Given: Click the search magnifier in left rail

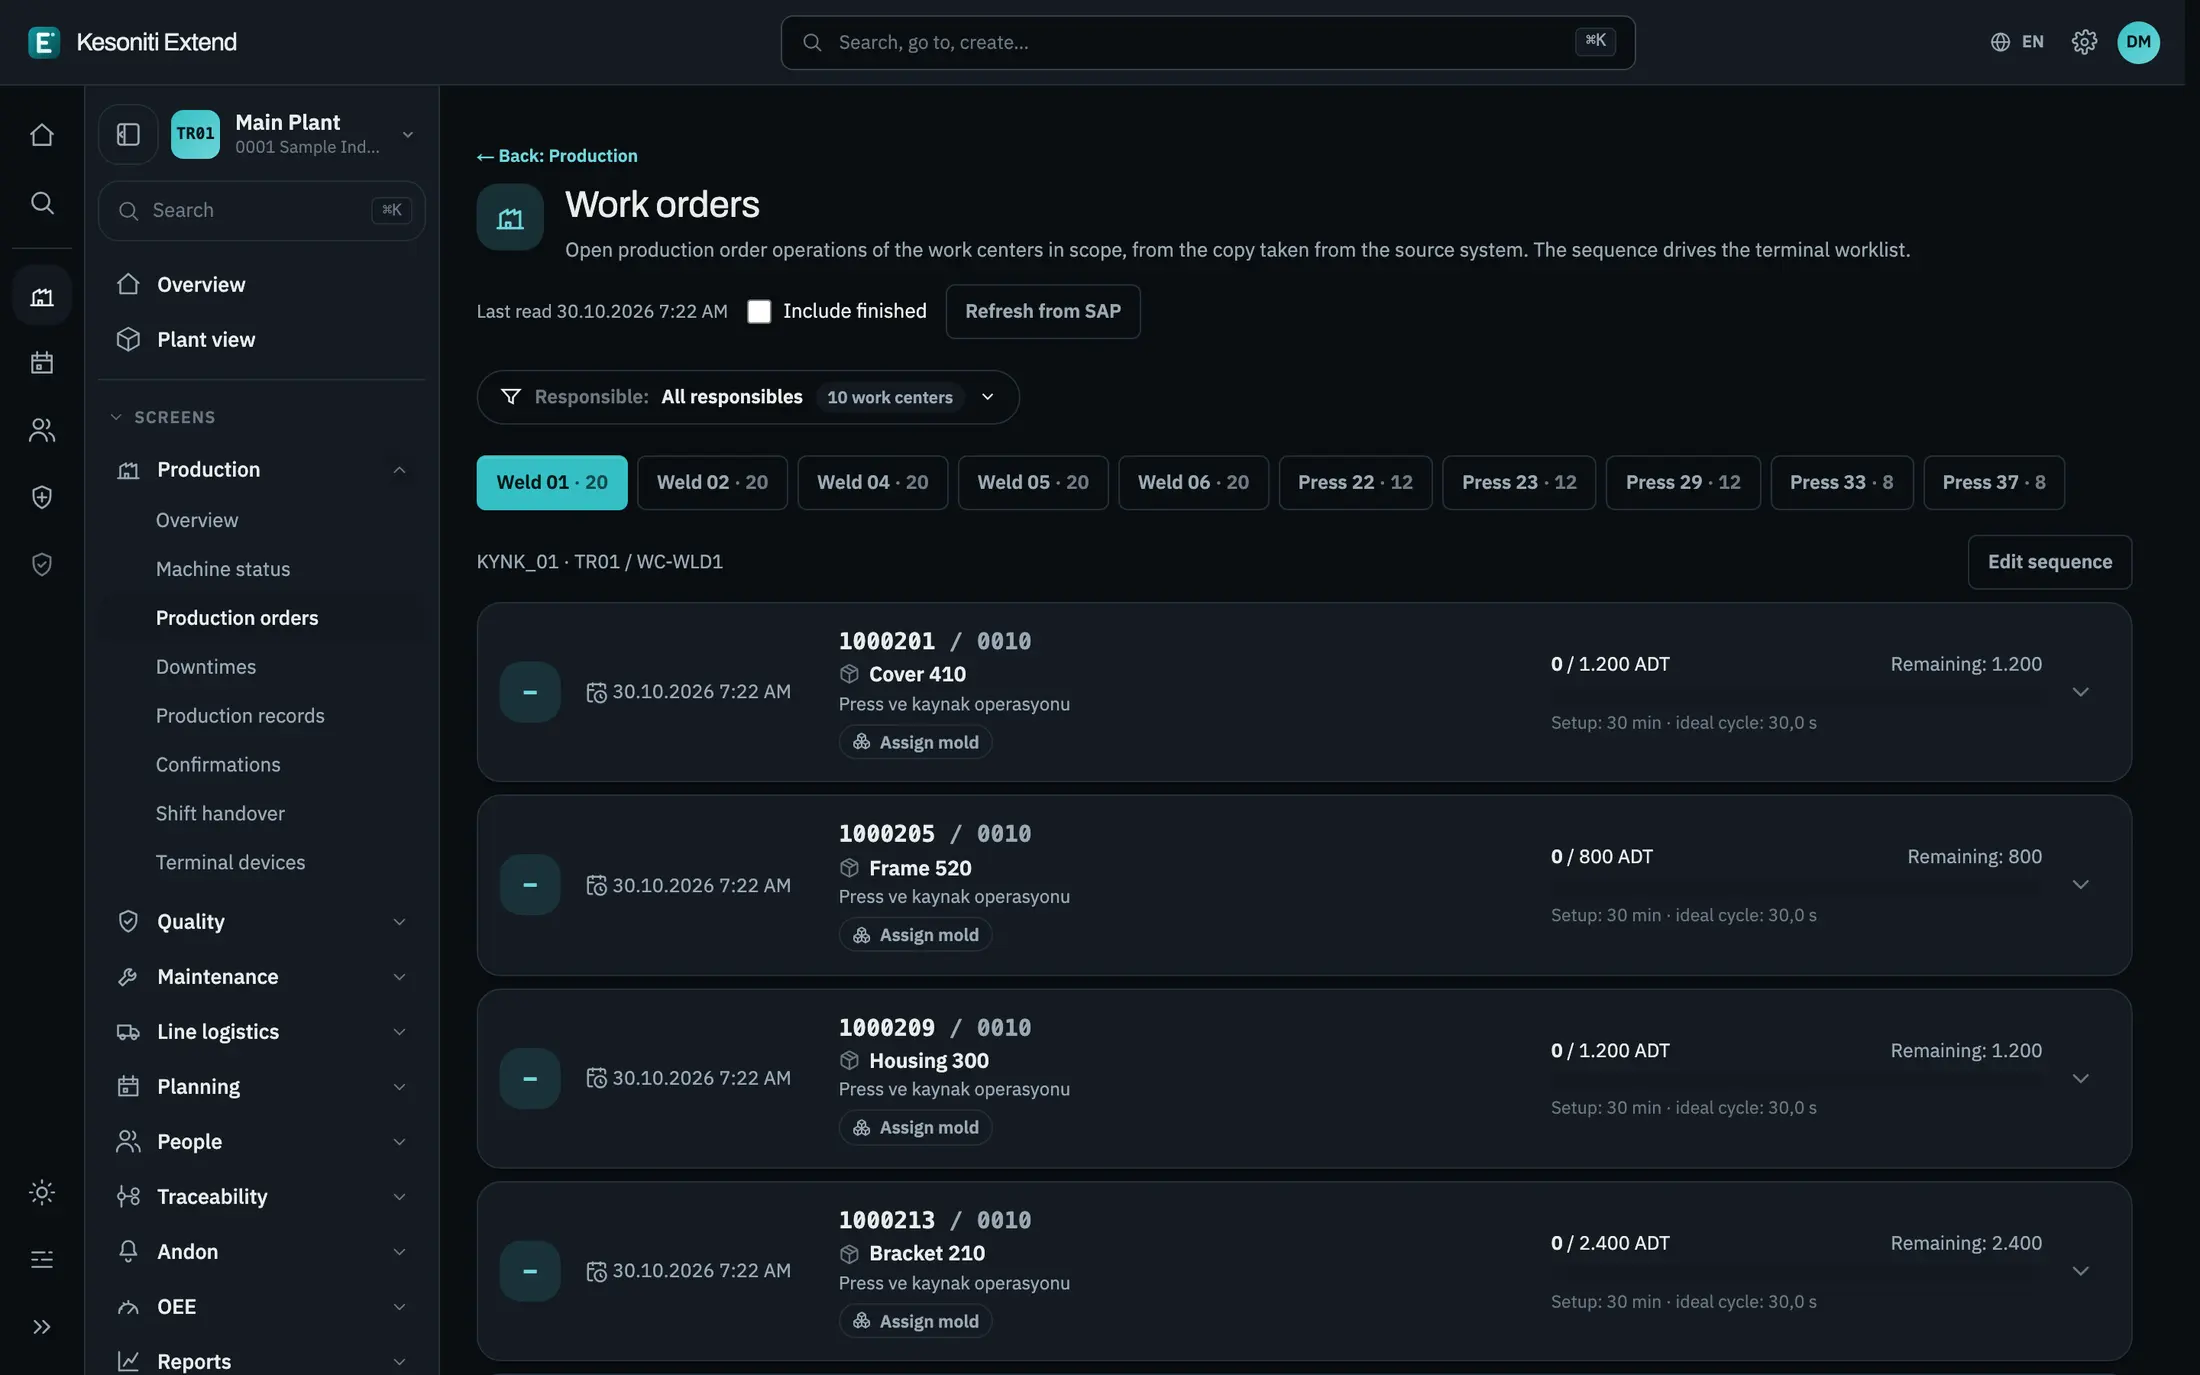Looking at the screenshot, I should (x=42, y=203).
